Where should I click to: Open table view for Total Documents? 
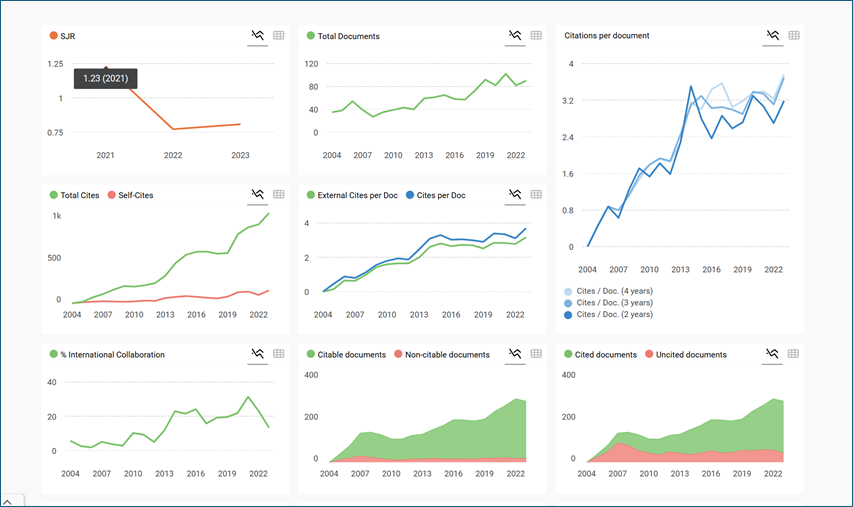pos(536,36)
